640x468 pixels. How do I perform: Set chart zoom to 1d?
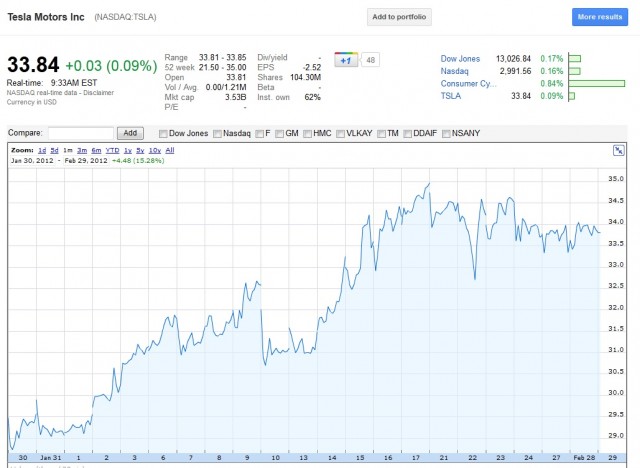(x=42, y=150)
